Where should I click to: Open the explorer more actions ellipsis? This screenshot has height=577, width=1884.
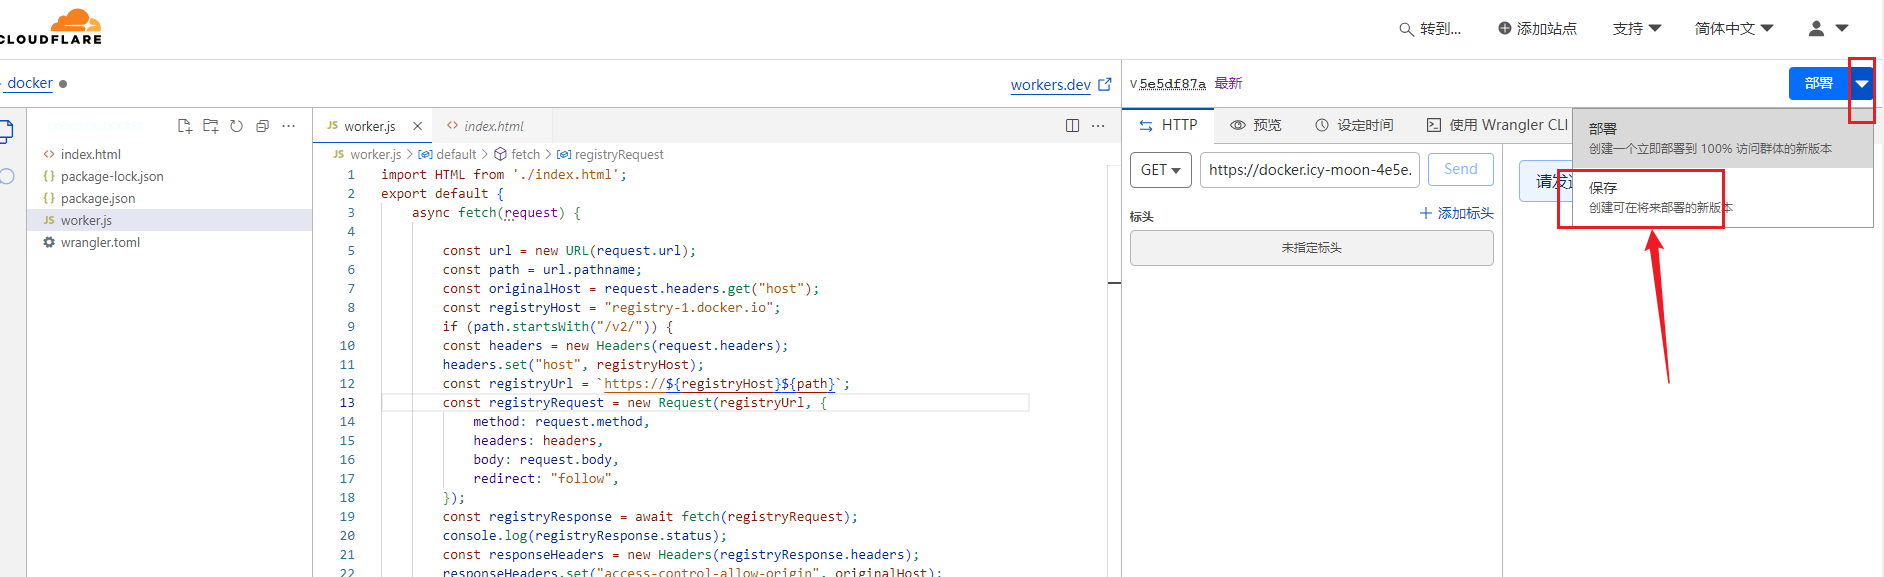289,126
